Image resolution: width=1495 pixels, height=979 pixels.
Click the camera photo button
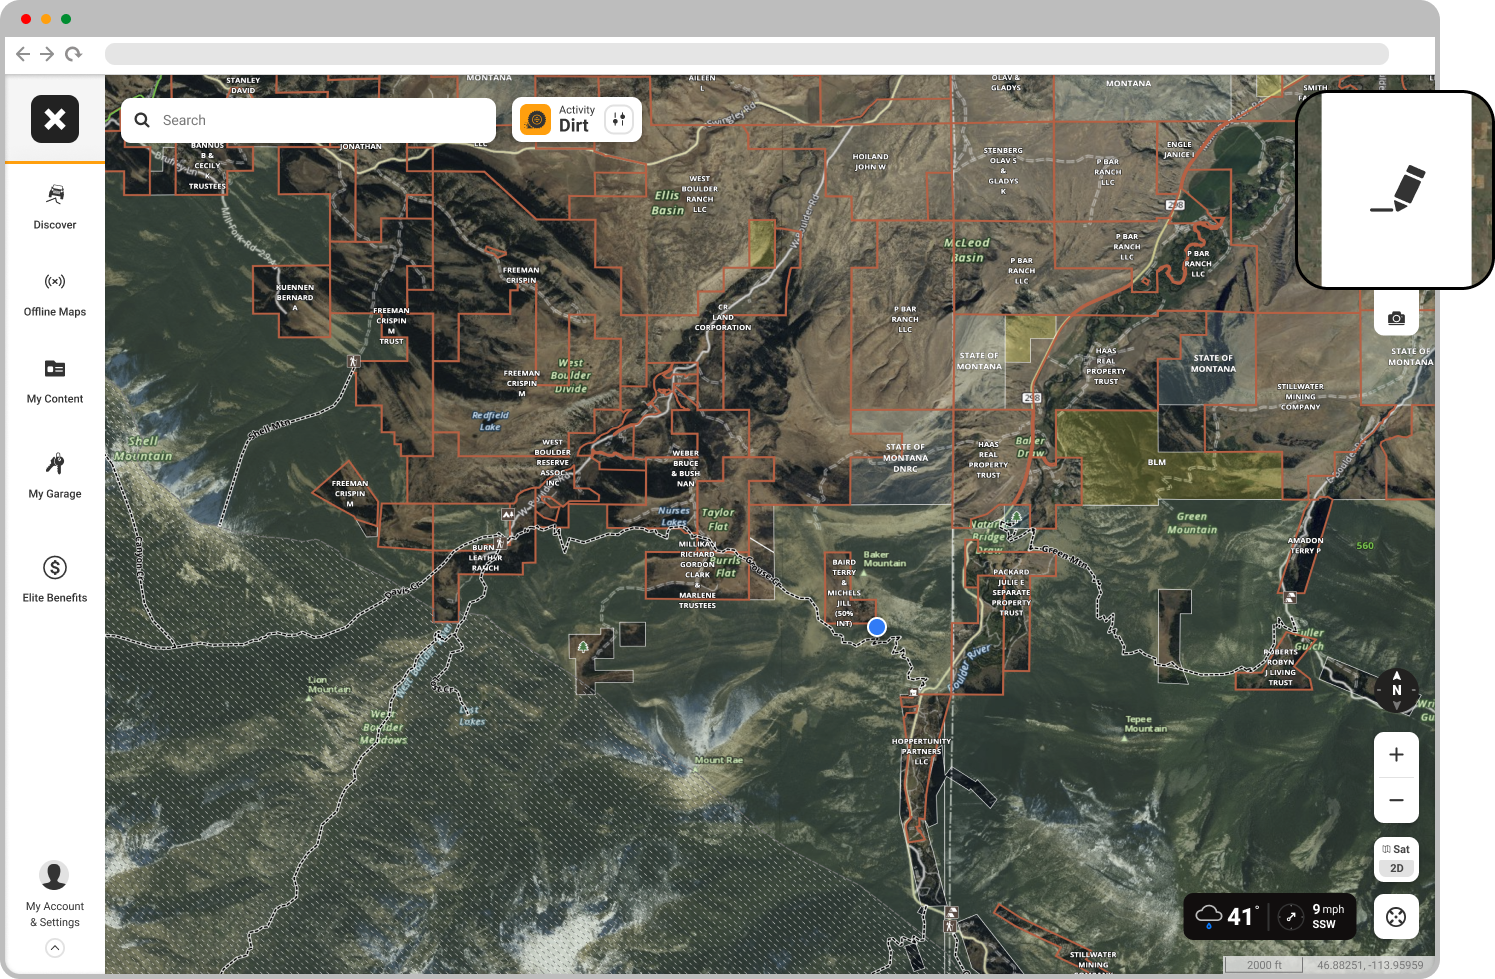coord(1396,318)
